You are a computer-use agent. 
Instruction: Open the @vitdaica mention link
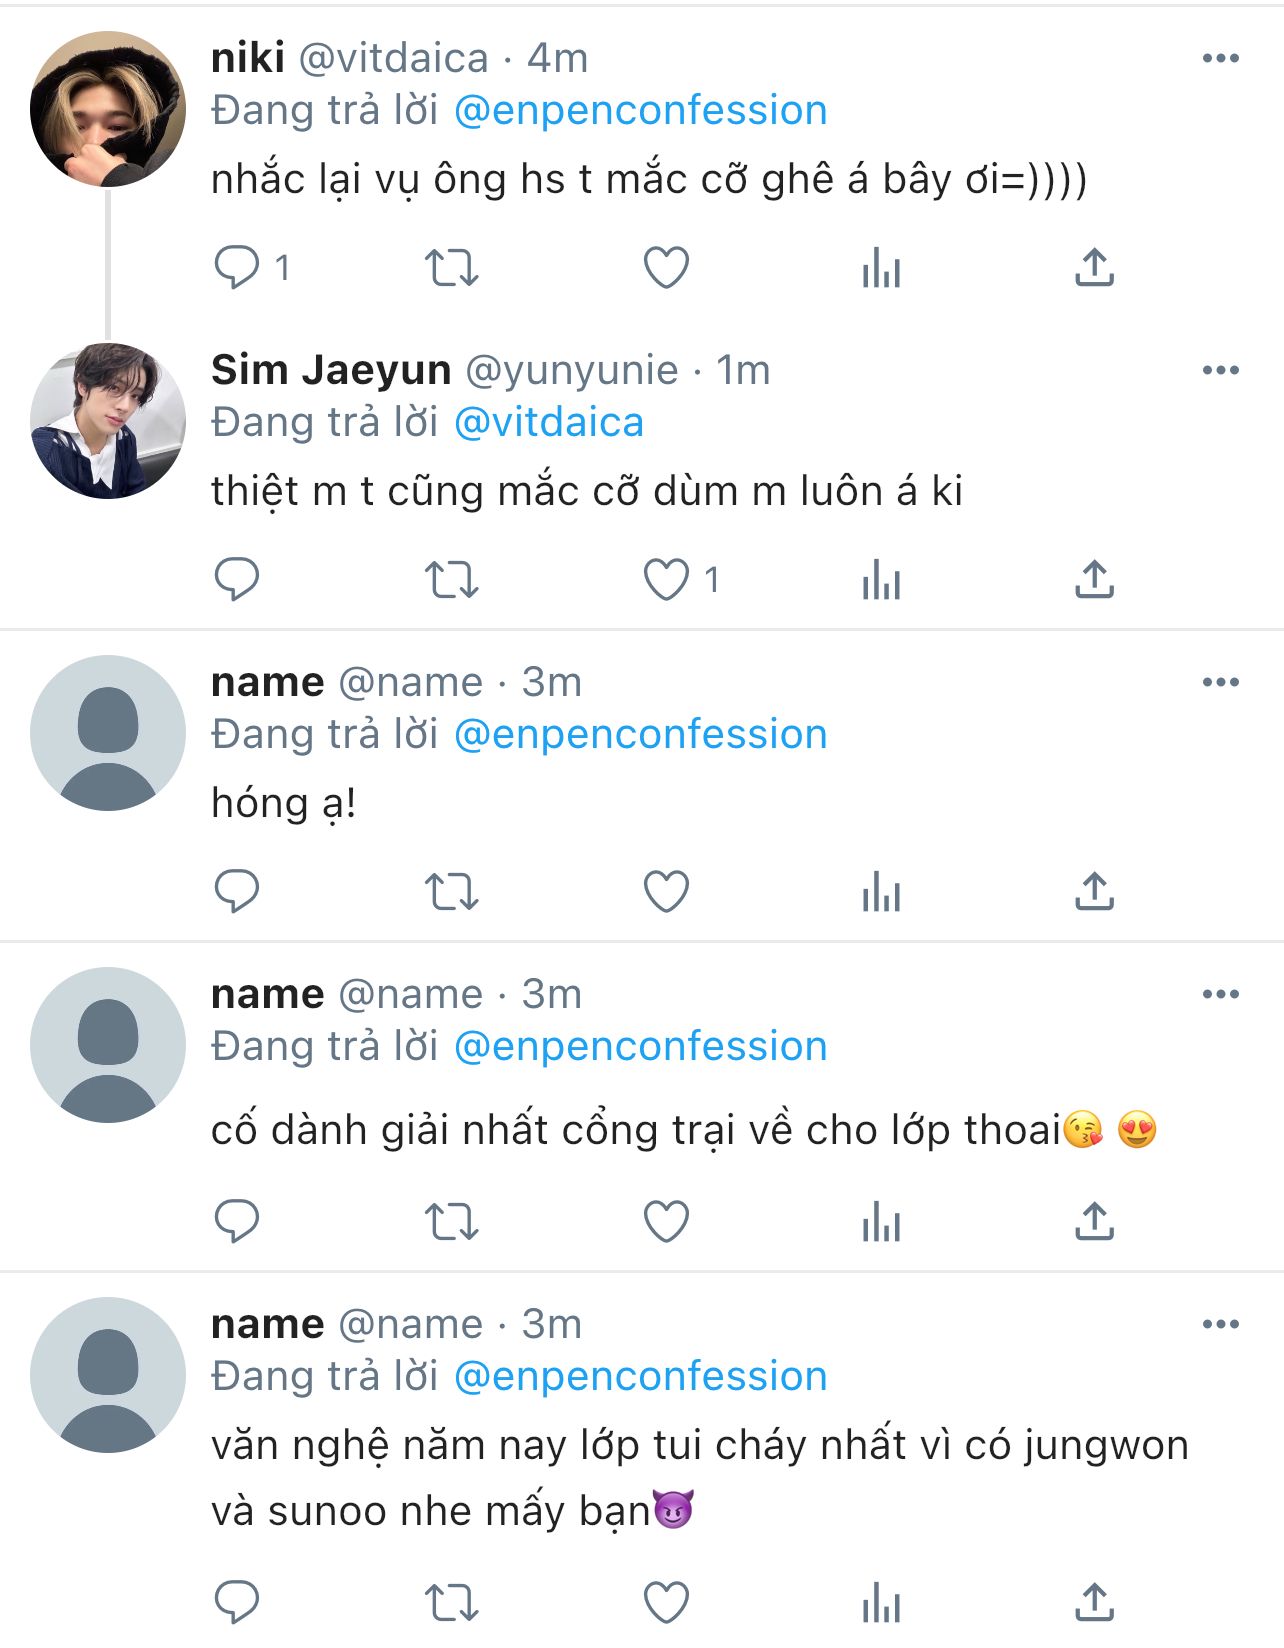tap(549, 423)
